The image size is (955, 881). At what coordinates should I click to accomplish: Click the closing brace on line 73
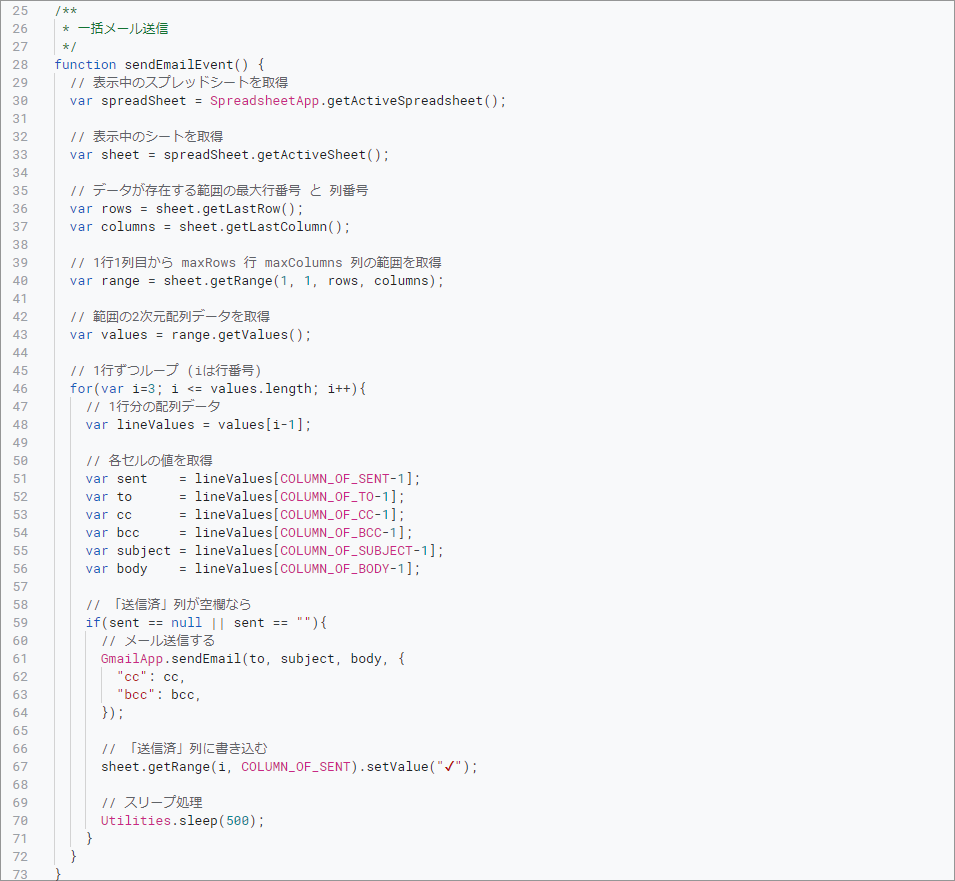coord(58,874)
